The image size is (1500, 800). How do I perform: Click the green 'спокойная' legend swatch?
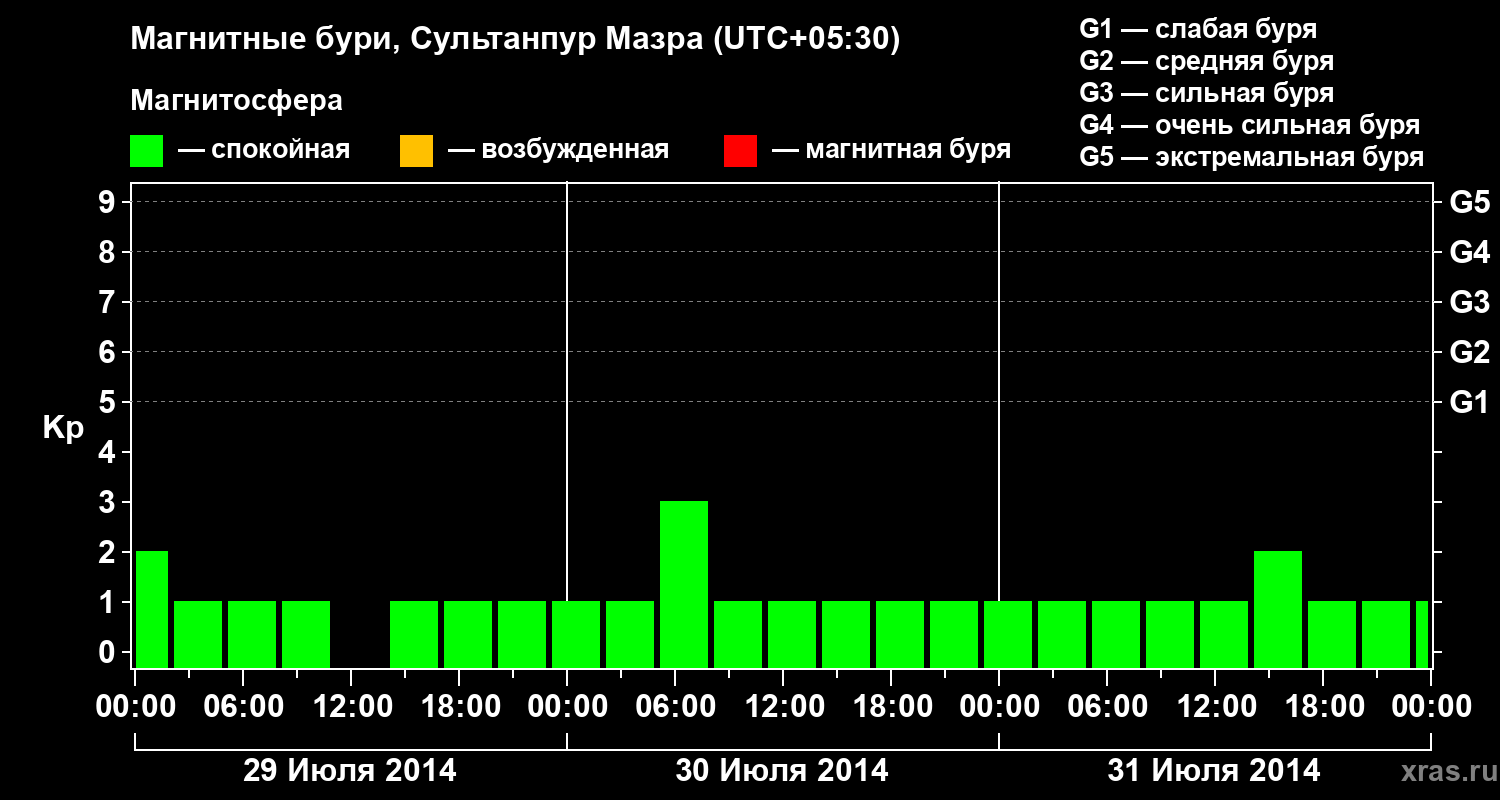147,151
